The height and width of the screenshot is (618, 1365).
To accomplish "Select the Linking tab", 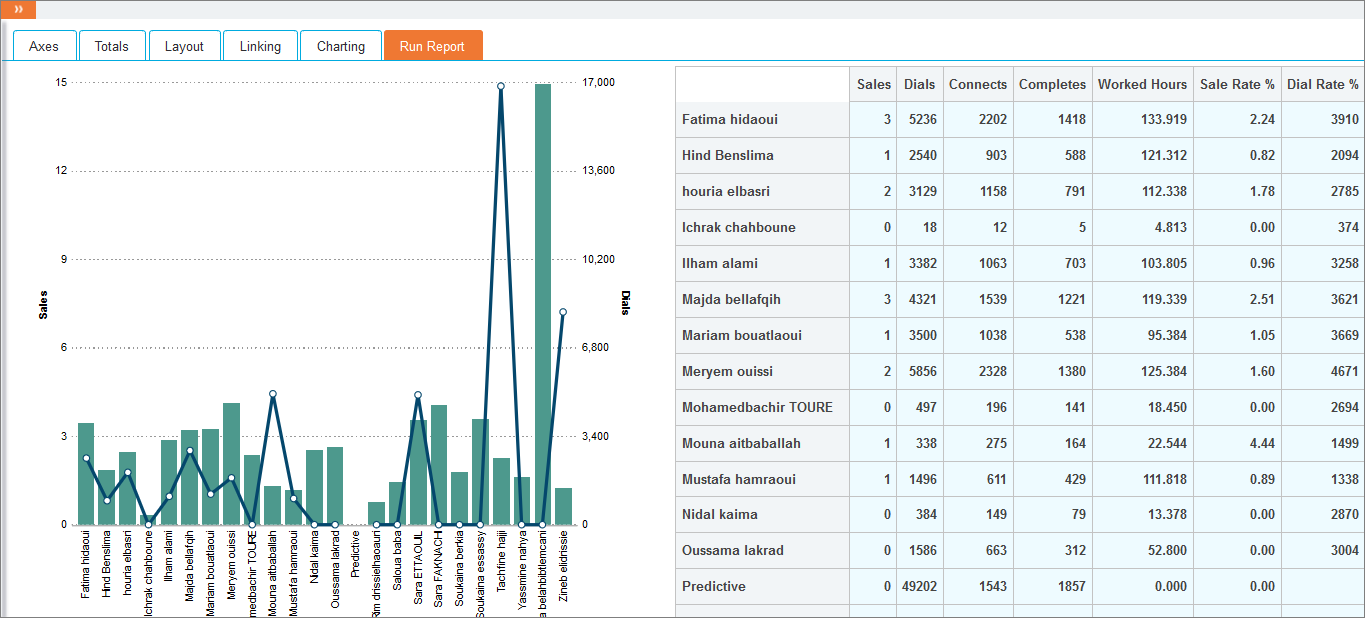I will [x=260, y=46].
